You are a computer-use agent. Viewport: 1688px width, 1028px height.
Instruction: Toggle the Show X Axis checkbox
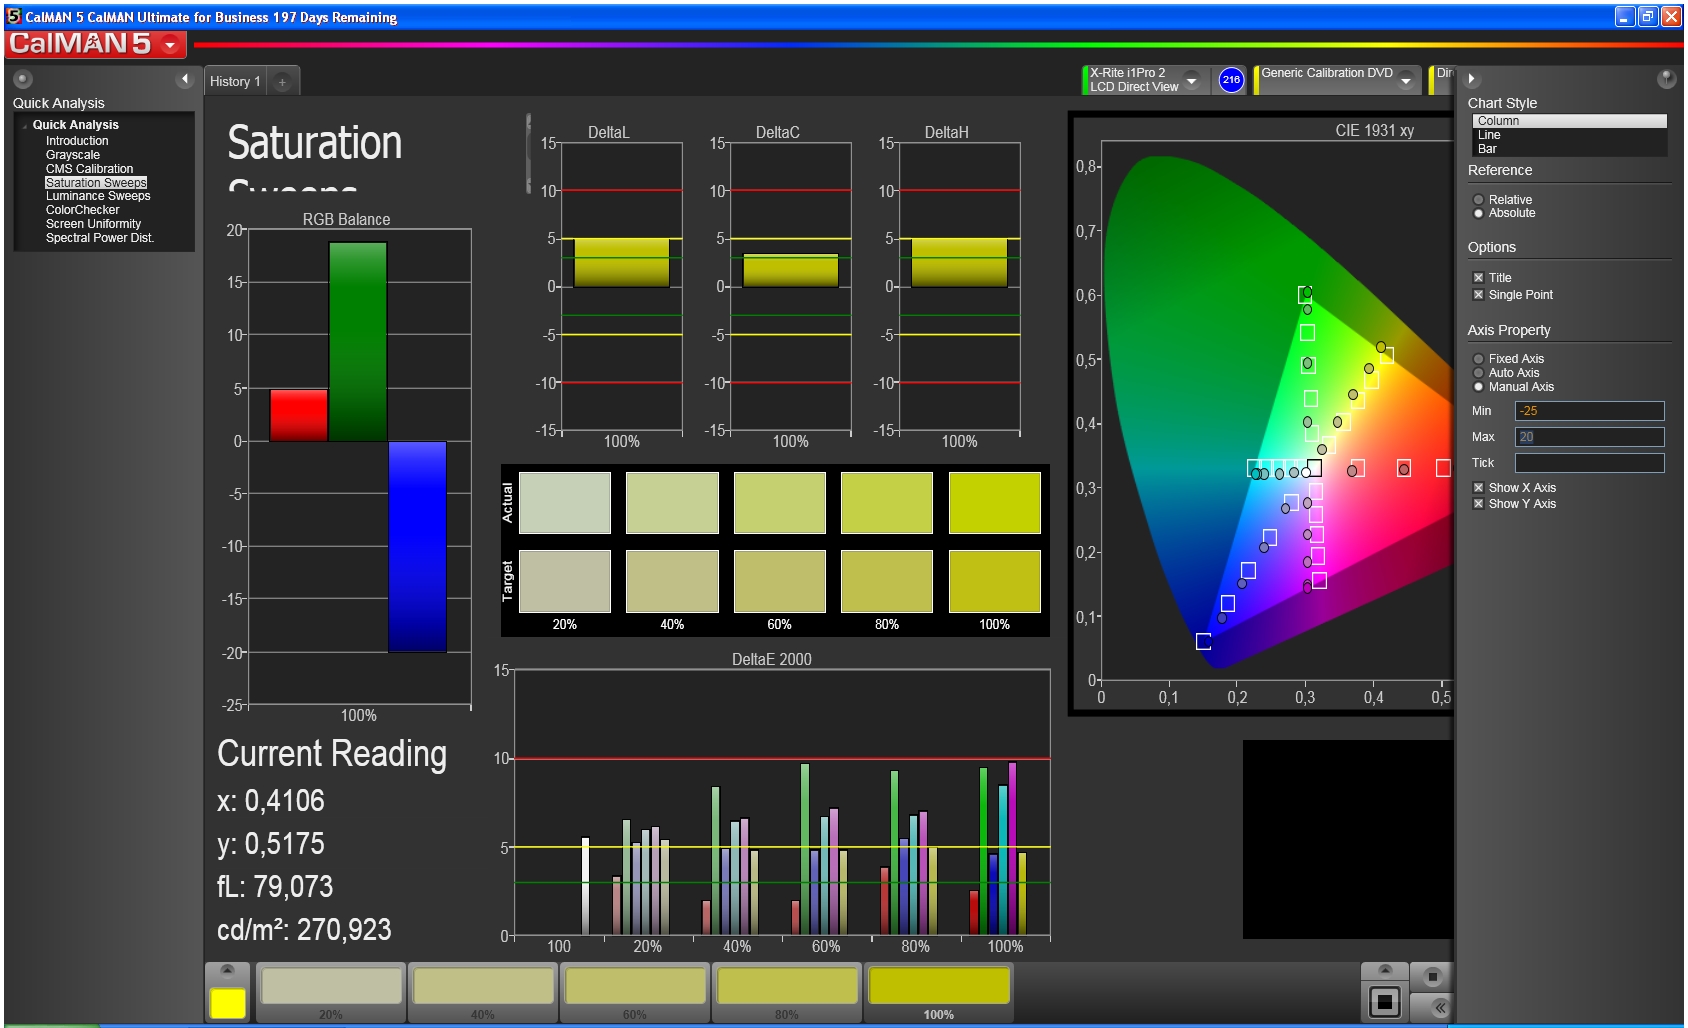tap(1478, 488)
